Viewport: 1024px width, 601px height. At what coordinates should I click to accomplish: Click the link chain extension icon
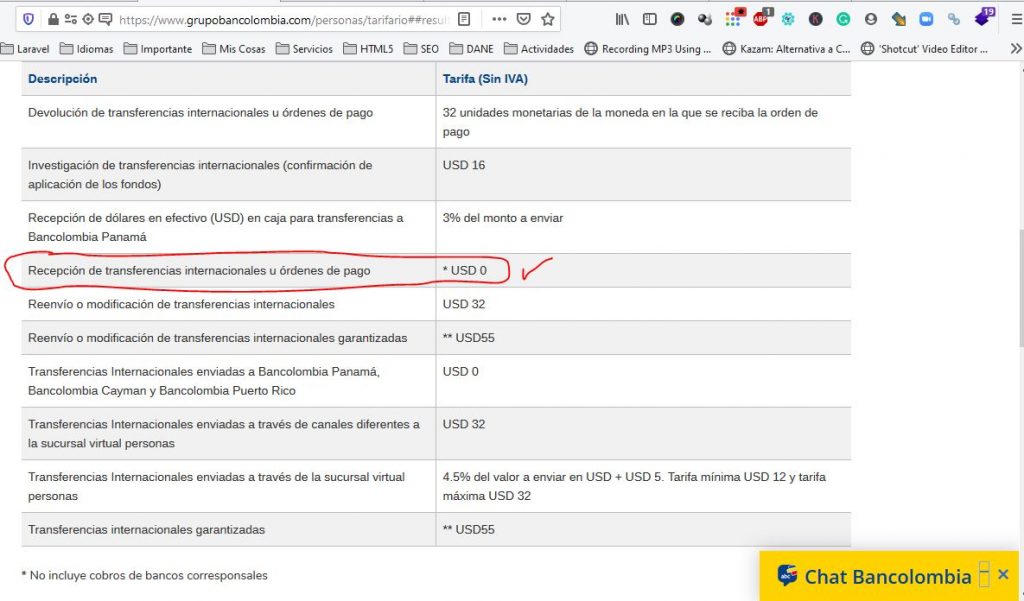(x=954, y=20)
